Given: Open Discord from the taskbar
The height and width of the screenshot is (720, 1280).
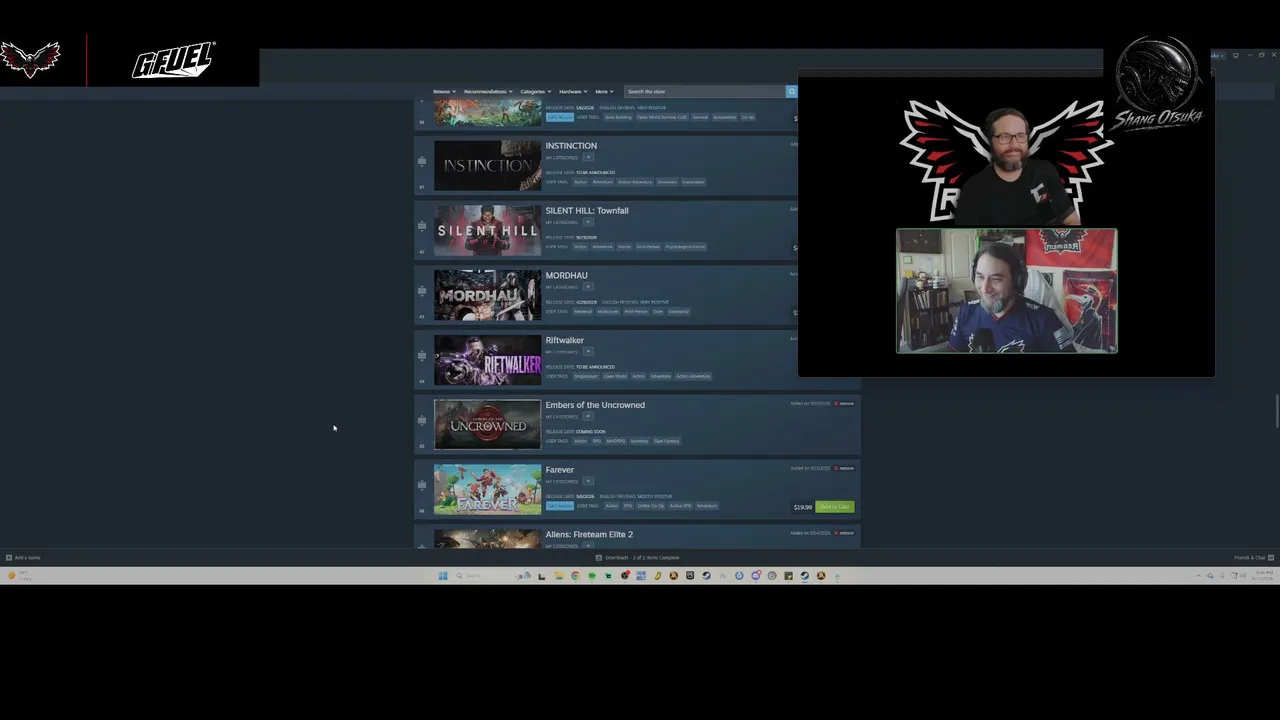Looking at the screenshot, I should pos(755,576).
